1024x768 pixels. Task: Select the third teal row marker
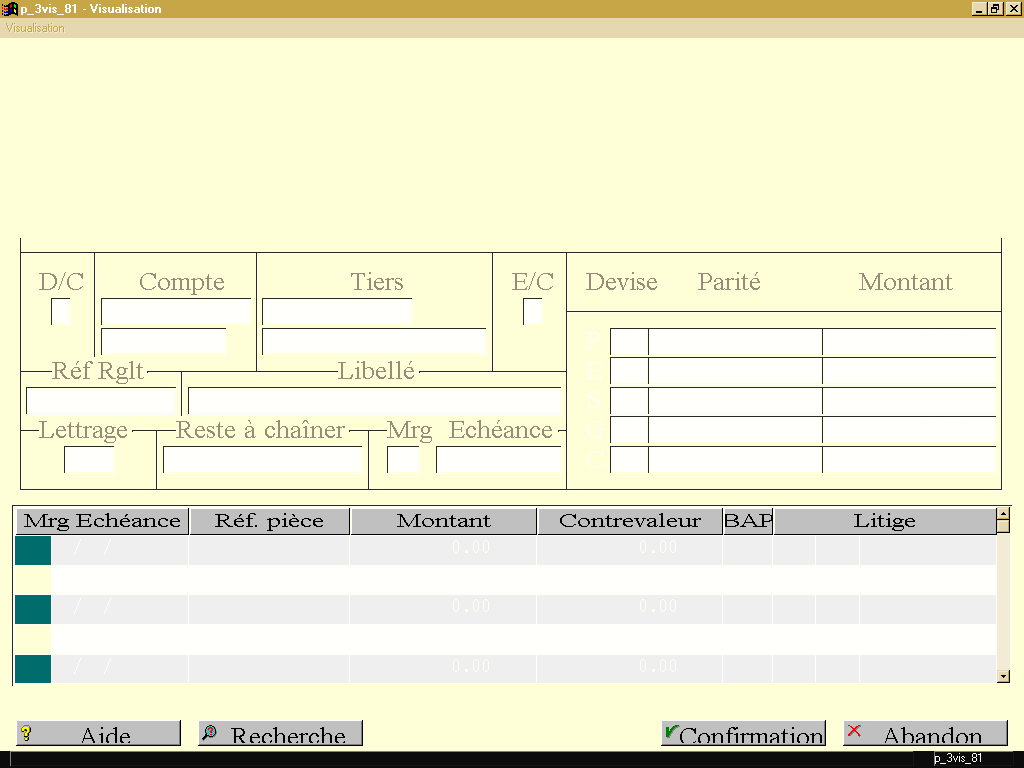(33, 669)
